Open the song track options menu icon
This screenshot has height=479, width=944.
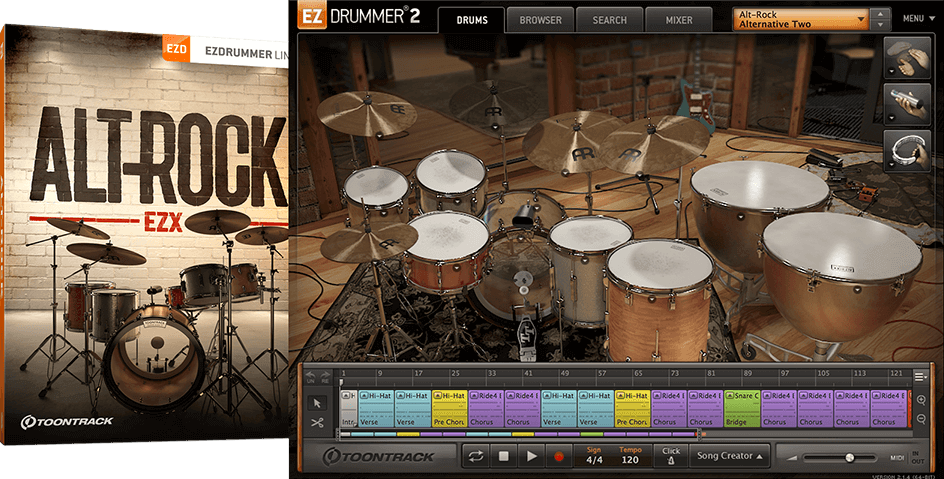pyautogui.click(x=920, y=377)
